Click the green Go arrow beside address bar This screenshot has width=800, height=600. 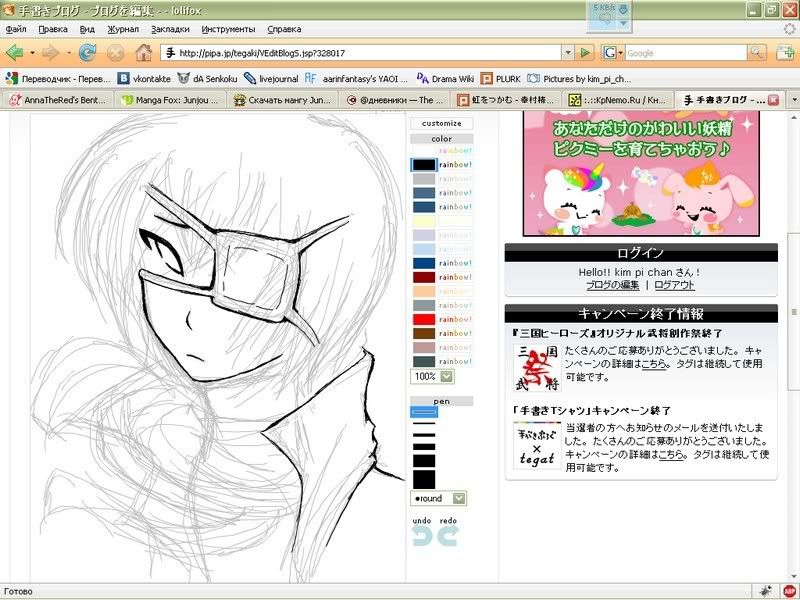click(x=586, y=52)
